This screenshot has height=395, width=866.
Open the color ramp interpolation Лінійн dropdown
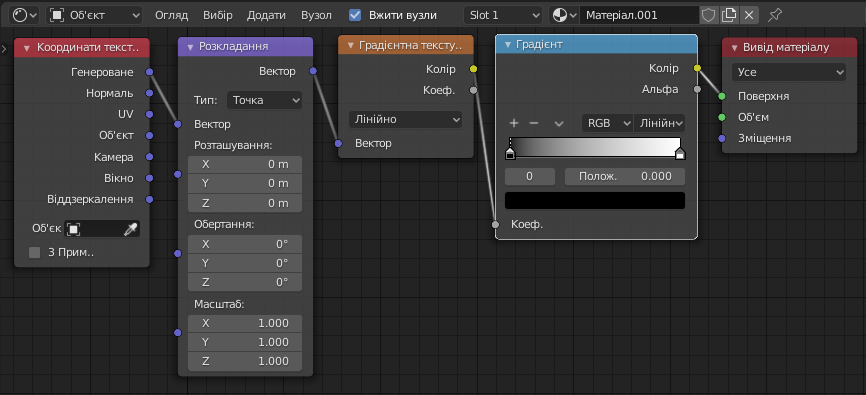(659, 123)
